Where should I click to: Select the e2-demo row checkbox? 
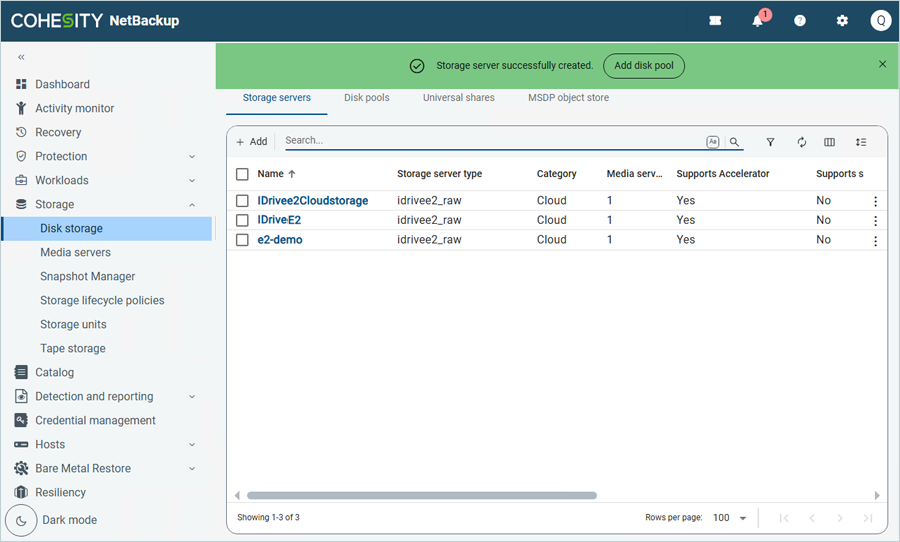point(242,240)
